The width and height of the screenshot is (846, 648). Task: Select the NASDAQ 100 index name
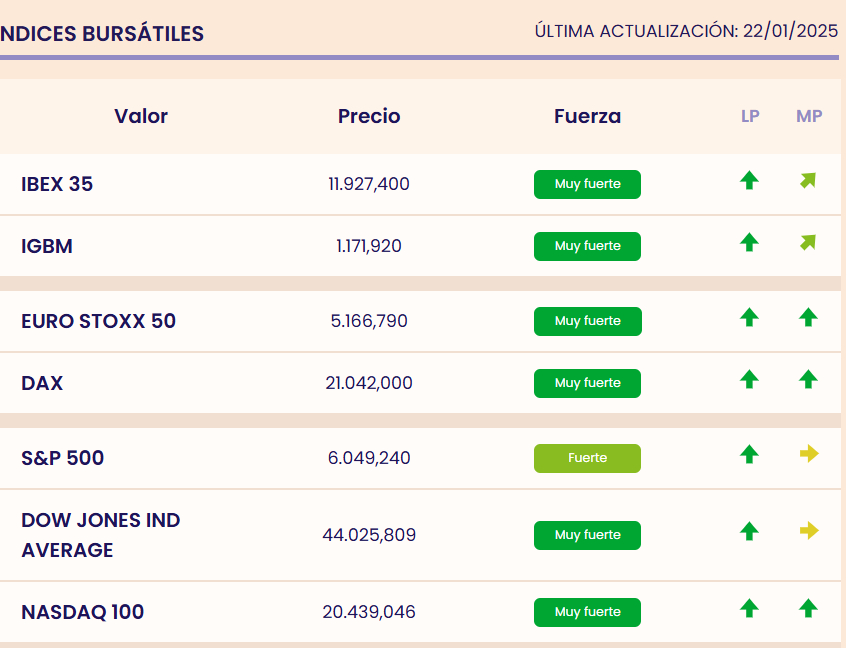tap(82, 612)
